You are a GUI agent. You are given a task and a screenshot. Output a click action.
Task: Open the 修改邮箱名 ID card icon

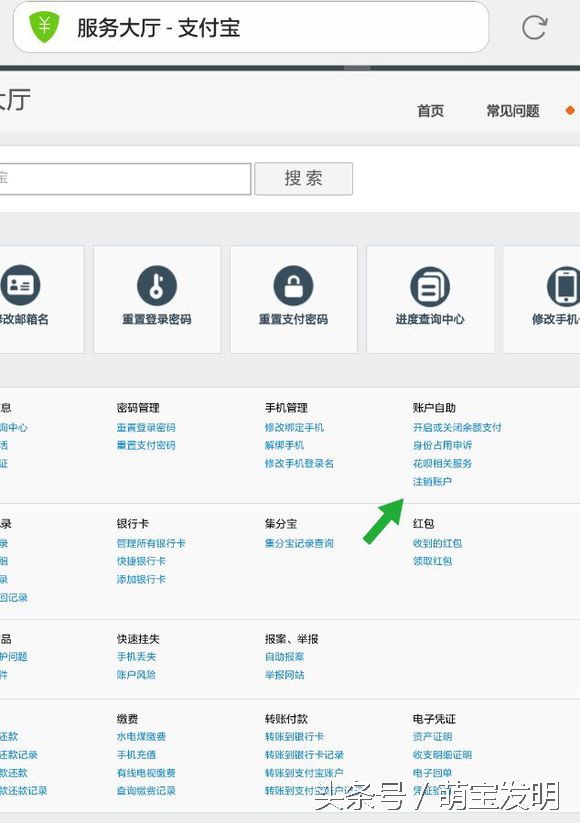click(41, 299)
